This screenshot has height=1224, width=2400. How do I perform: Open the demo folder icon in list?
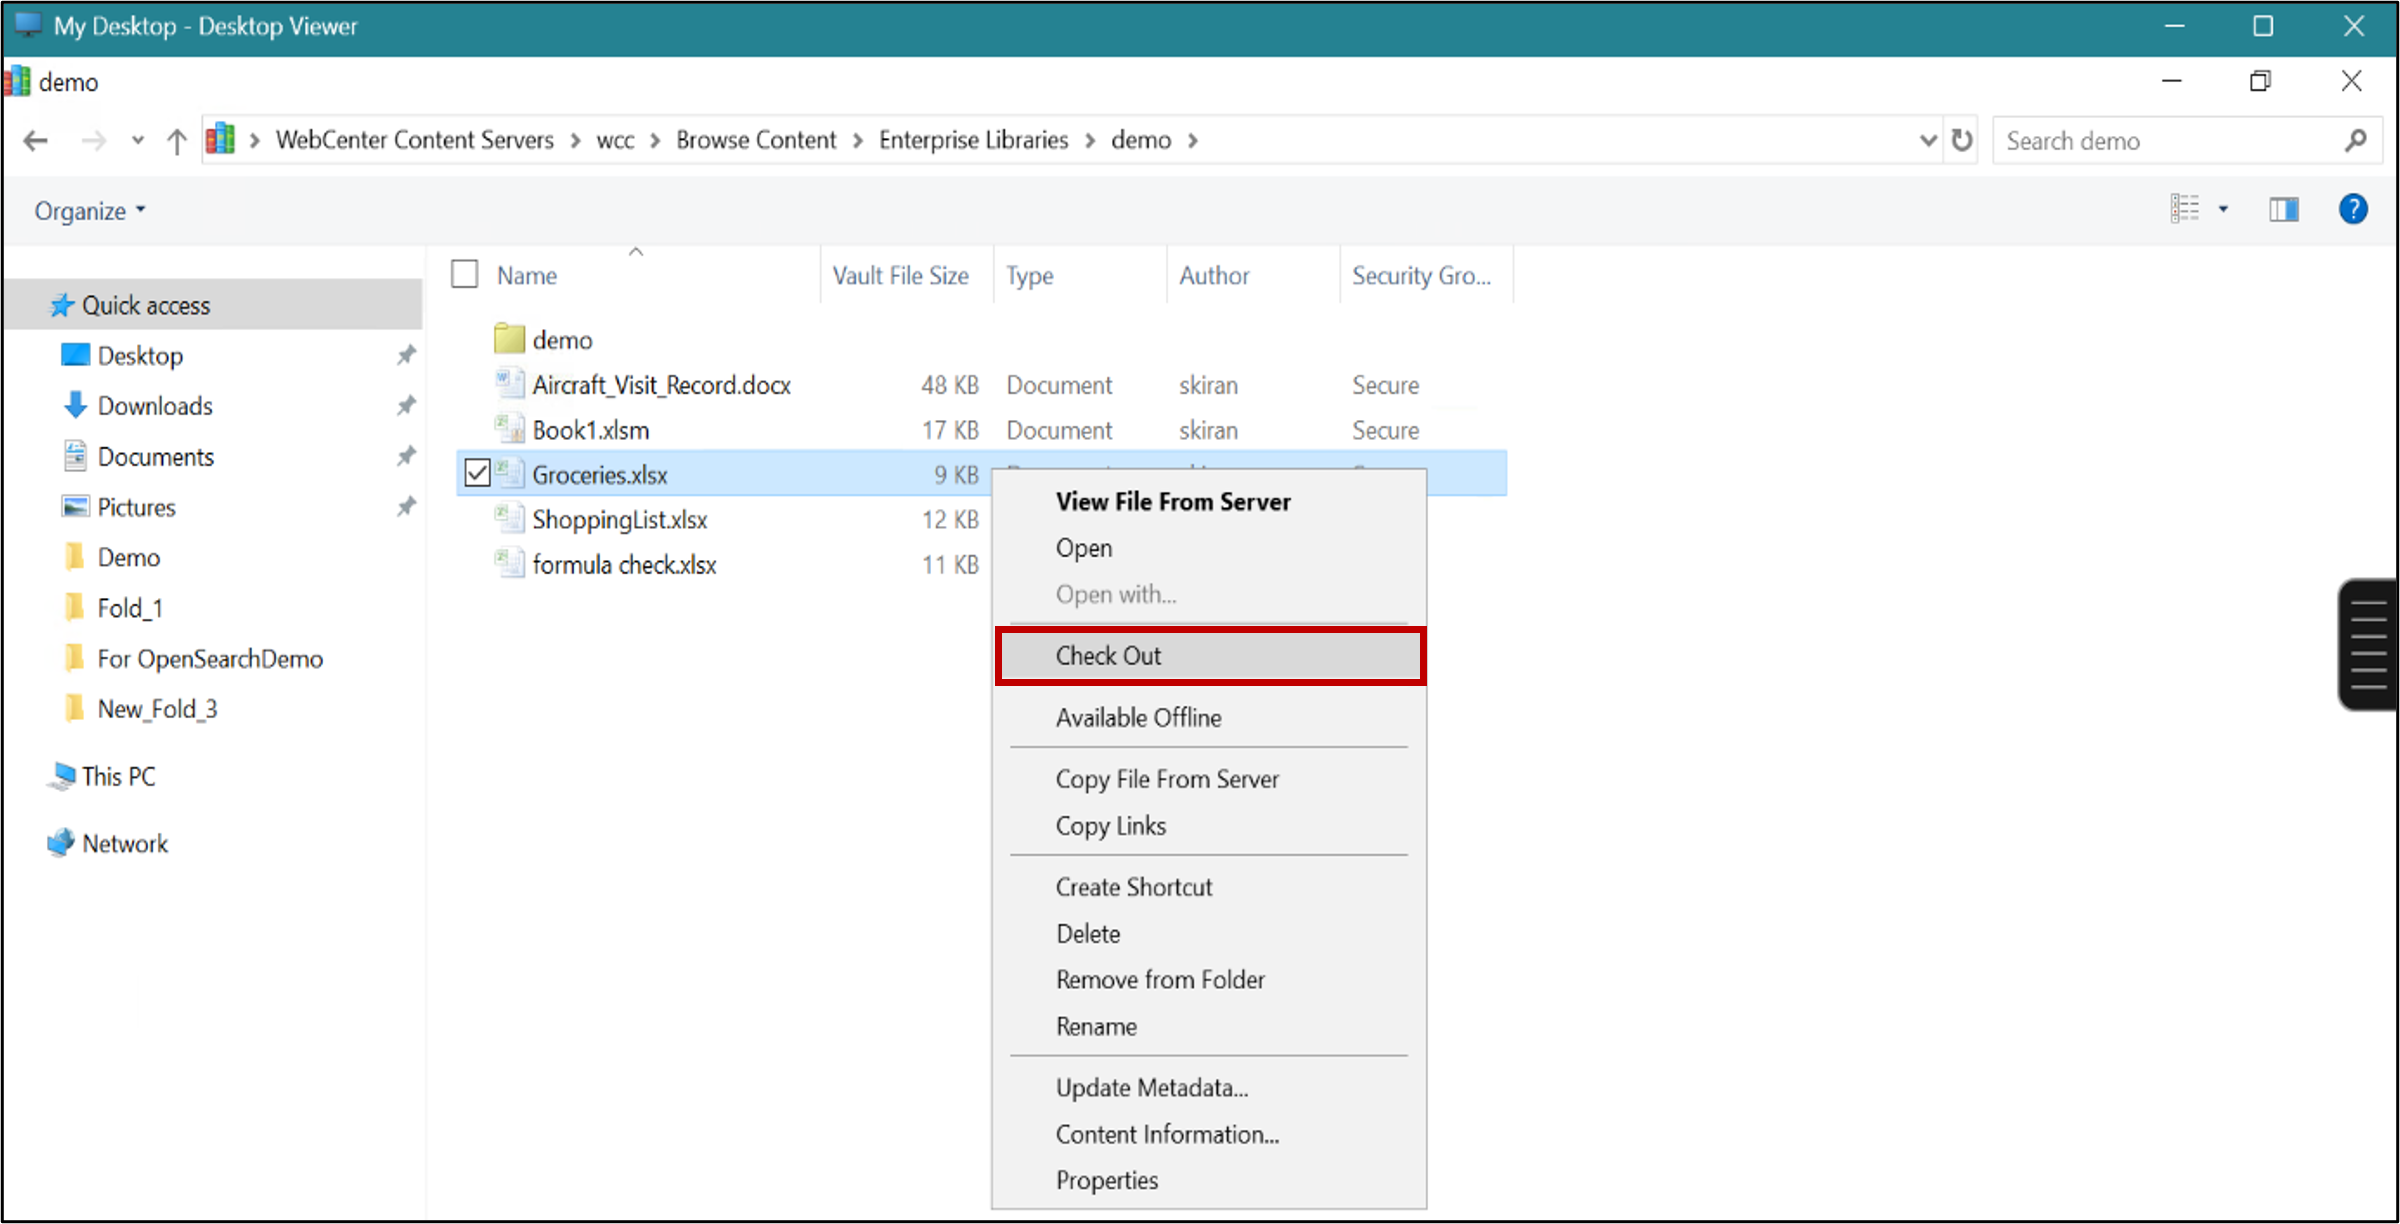[x=509, y=339]
